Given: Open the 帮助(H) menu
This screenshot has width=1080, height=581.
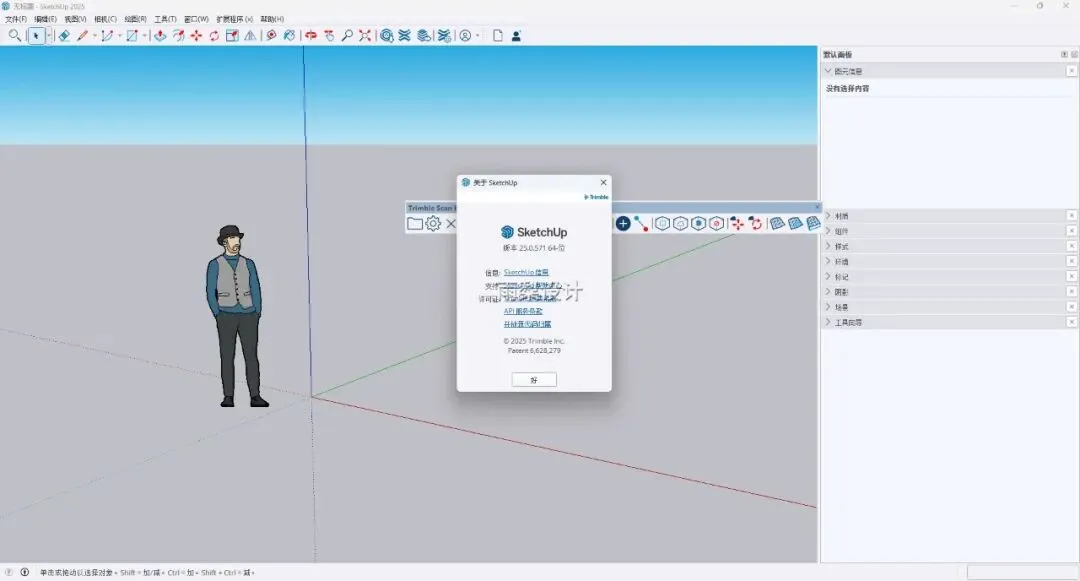Looking at the screenshot, I should tap(272, 19).
